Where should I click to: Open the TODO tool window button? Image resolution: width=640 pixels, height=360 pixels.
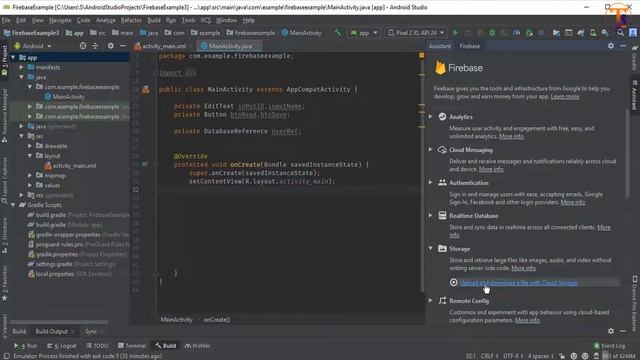[97, 346]
